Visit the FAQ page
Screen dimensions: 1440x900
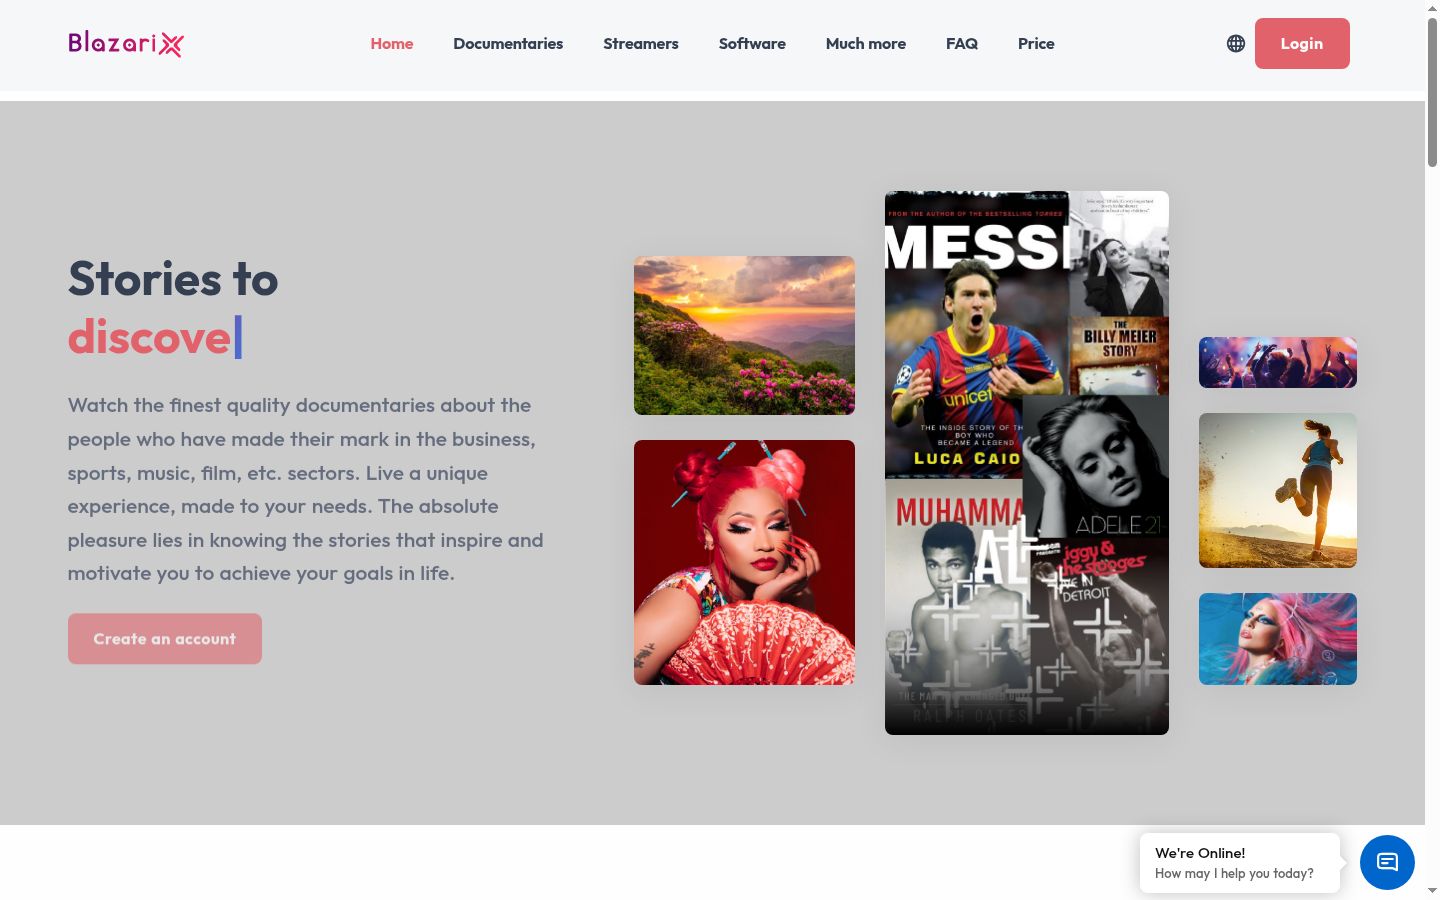coord(962,43)
